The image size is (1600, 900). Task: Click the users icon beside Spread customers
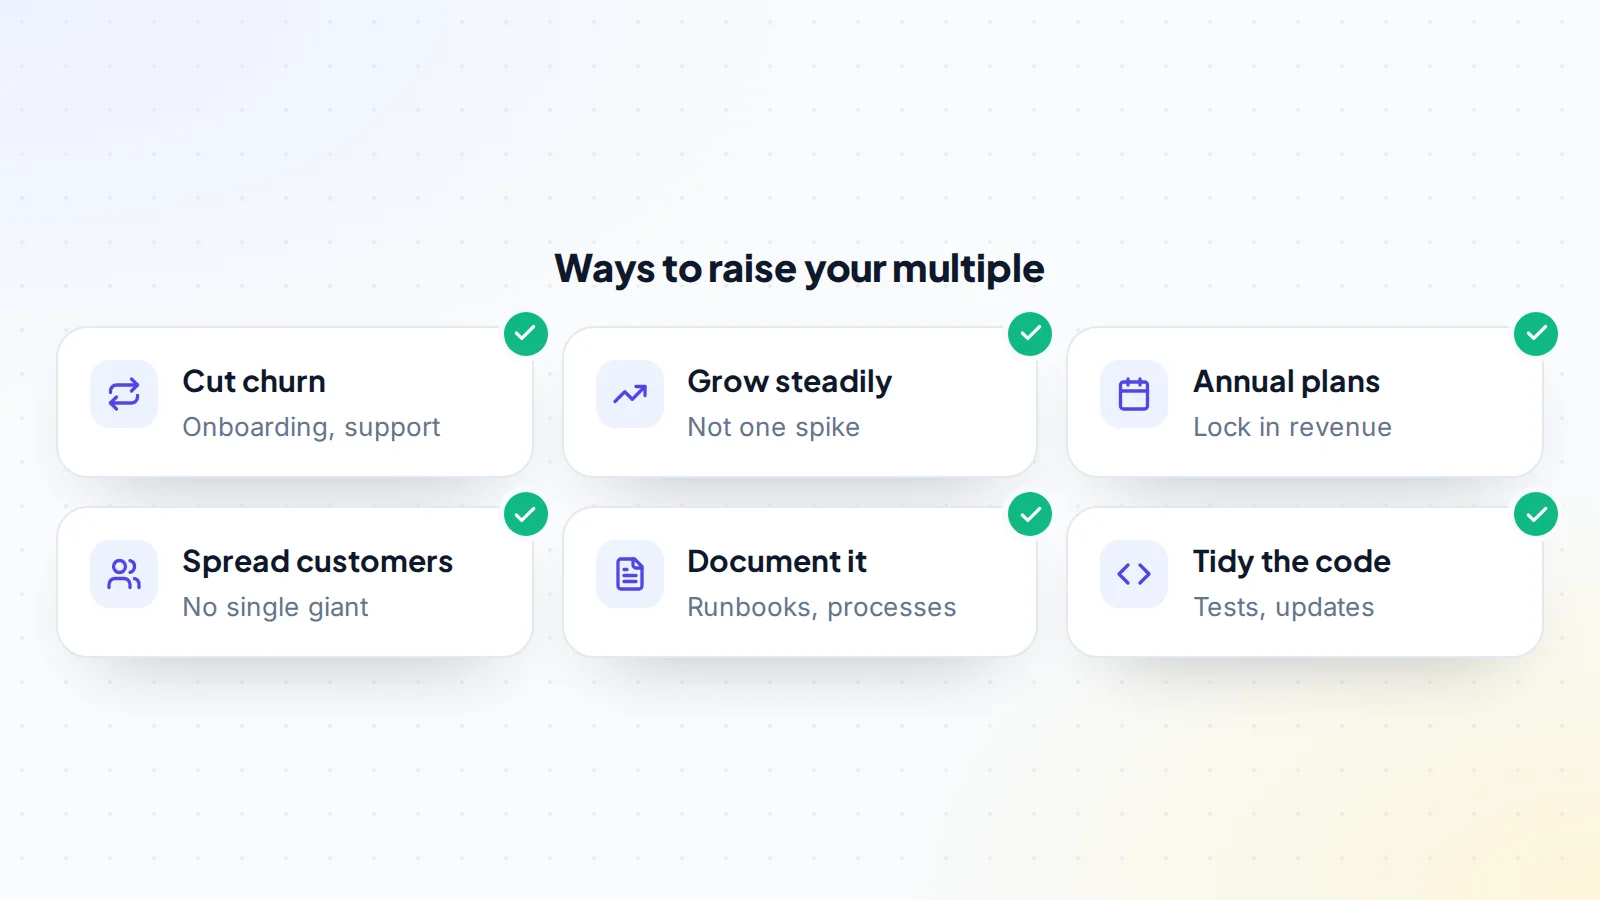pos(124,574)
